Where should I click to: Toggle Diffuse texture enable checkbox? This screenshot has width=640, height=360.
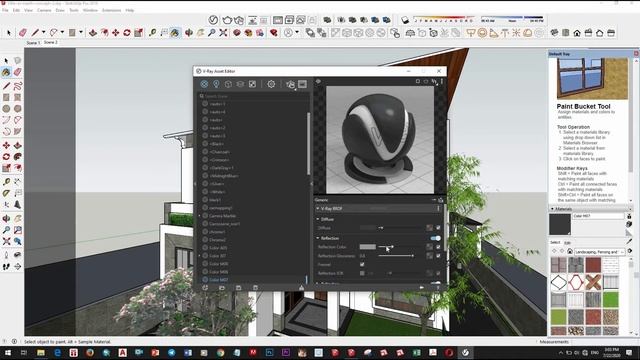point(438,228)
